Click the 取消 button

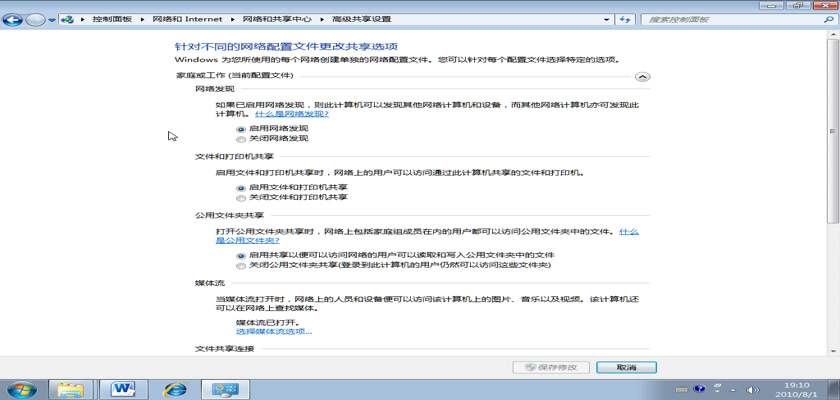click(x=626, y=367)
